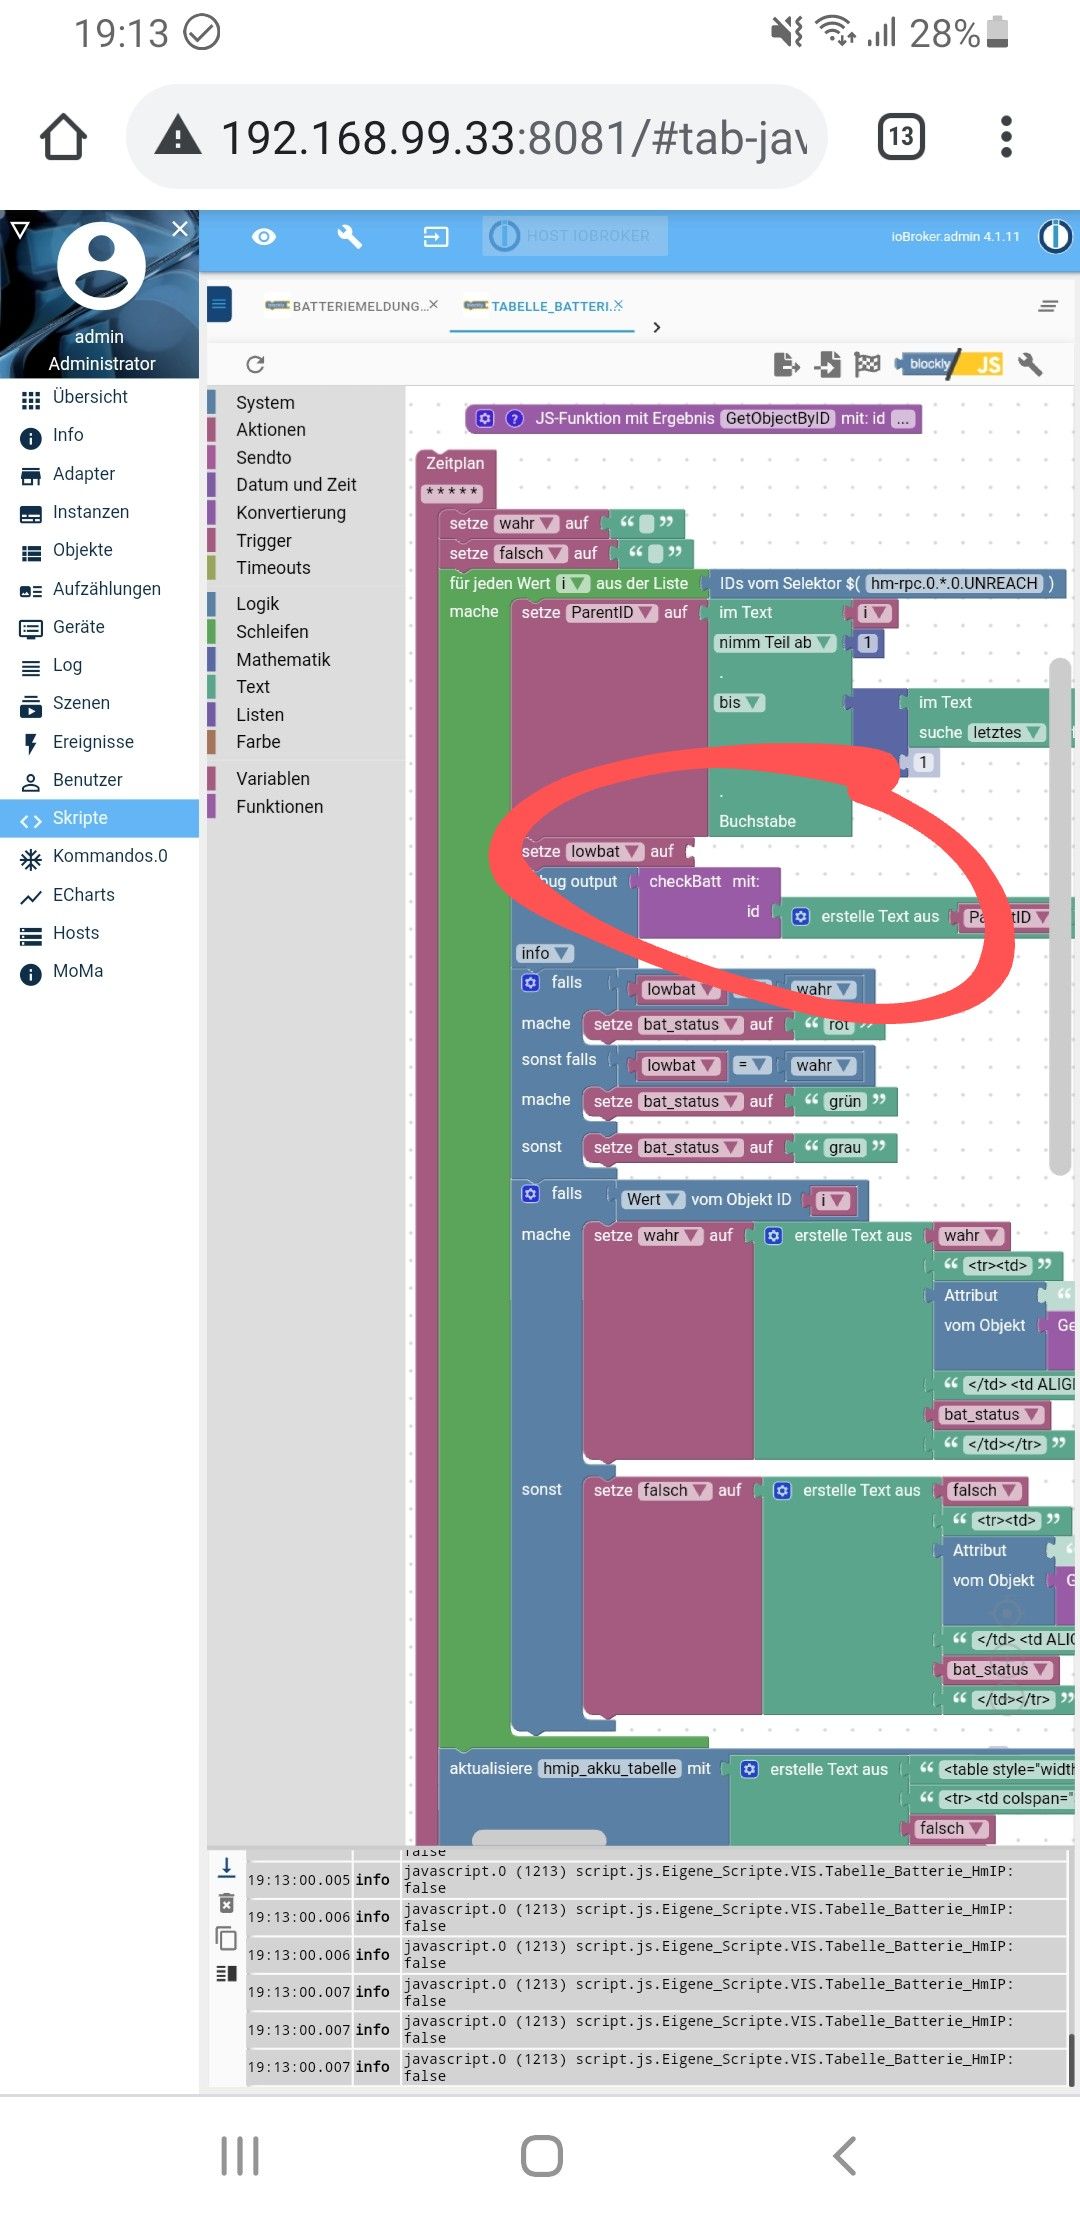Viewport: 1080px width, 2220px height.
Task: Open the equals operator dropdown
Action: (752, 1065)
